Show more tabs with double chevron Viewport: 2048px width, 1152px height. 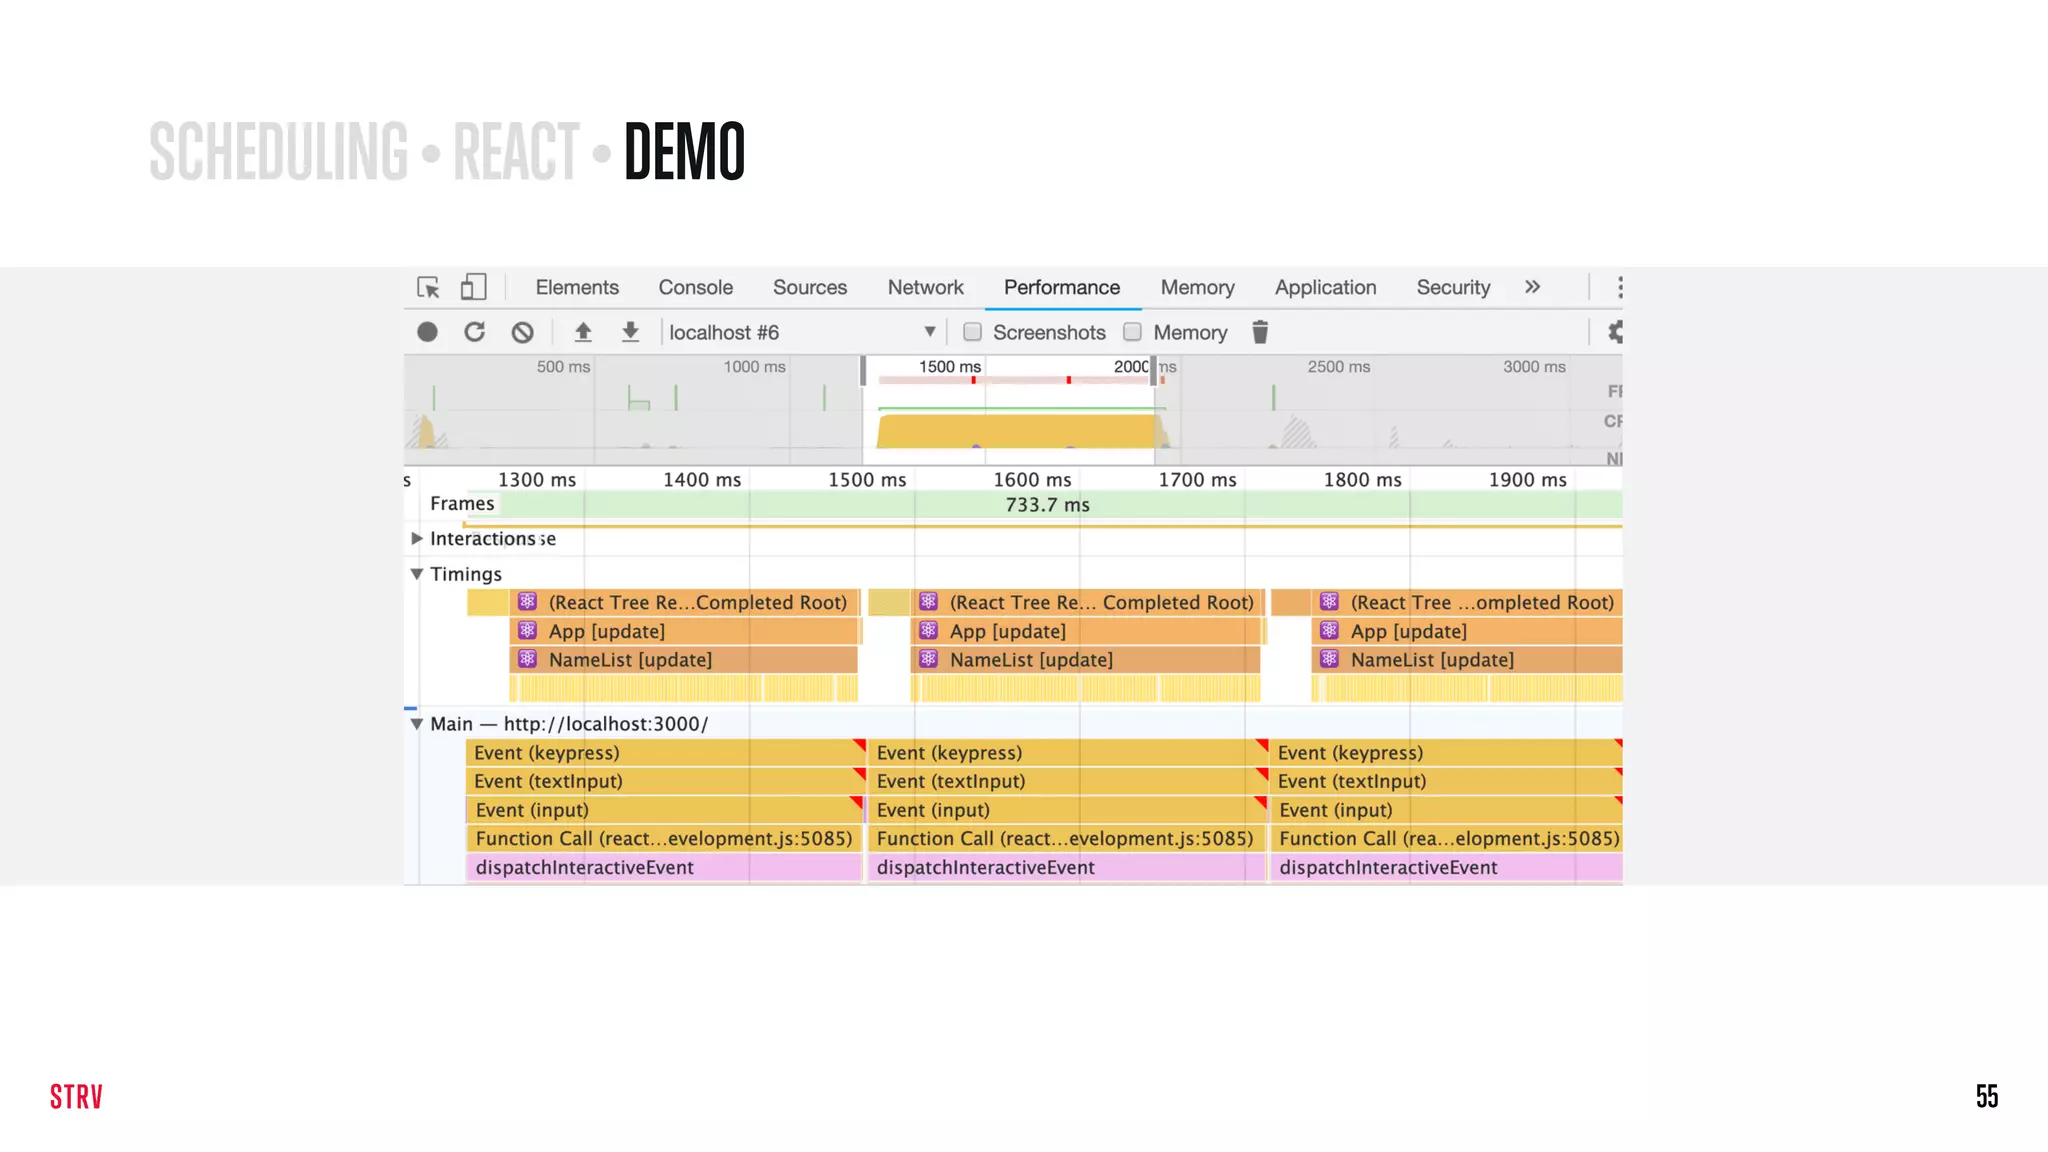click(1532, 288)
